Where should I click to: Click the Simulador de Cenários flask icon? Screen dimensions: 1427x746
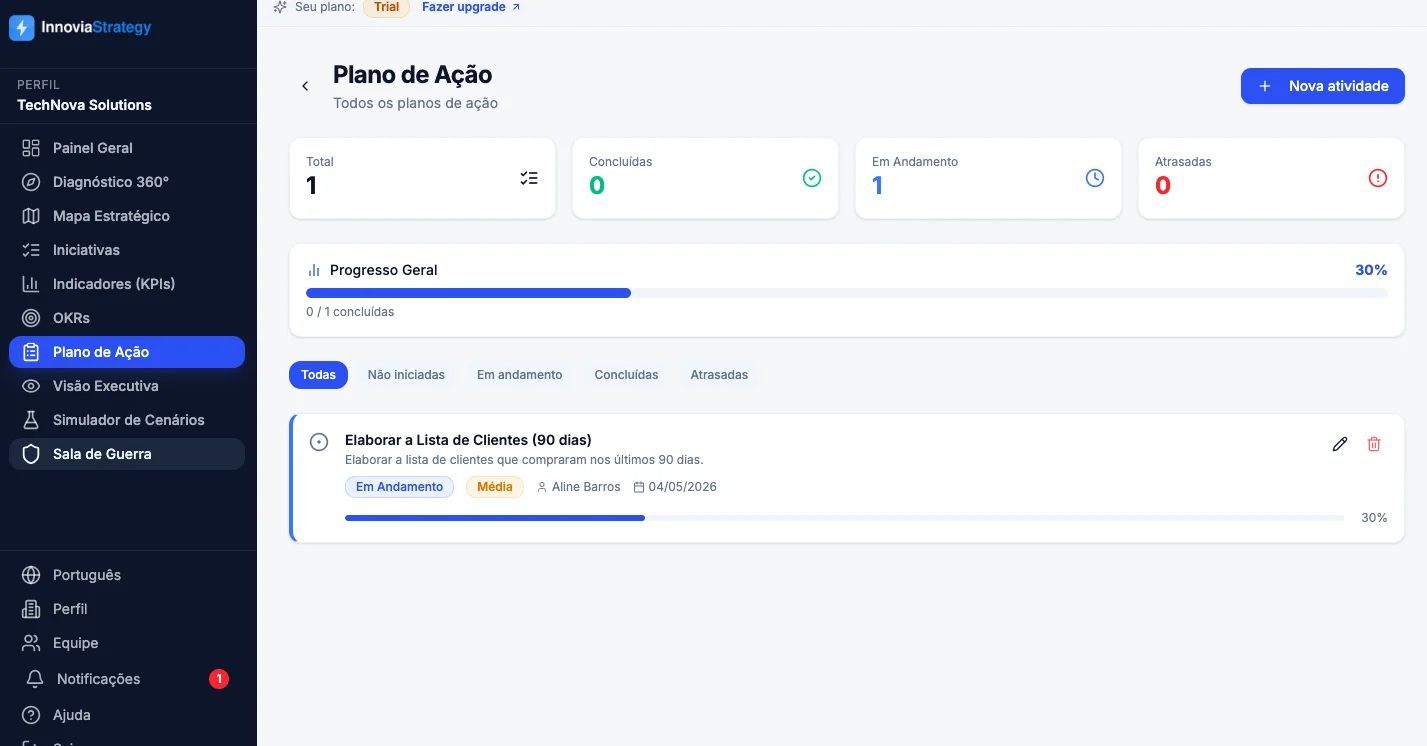31,420
